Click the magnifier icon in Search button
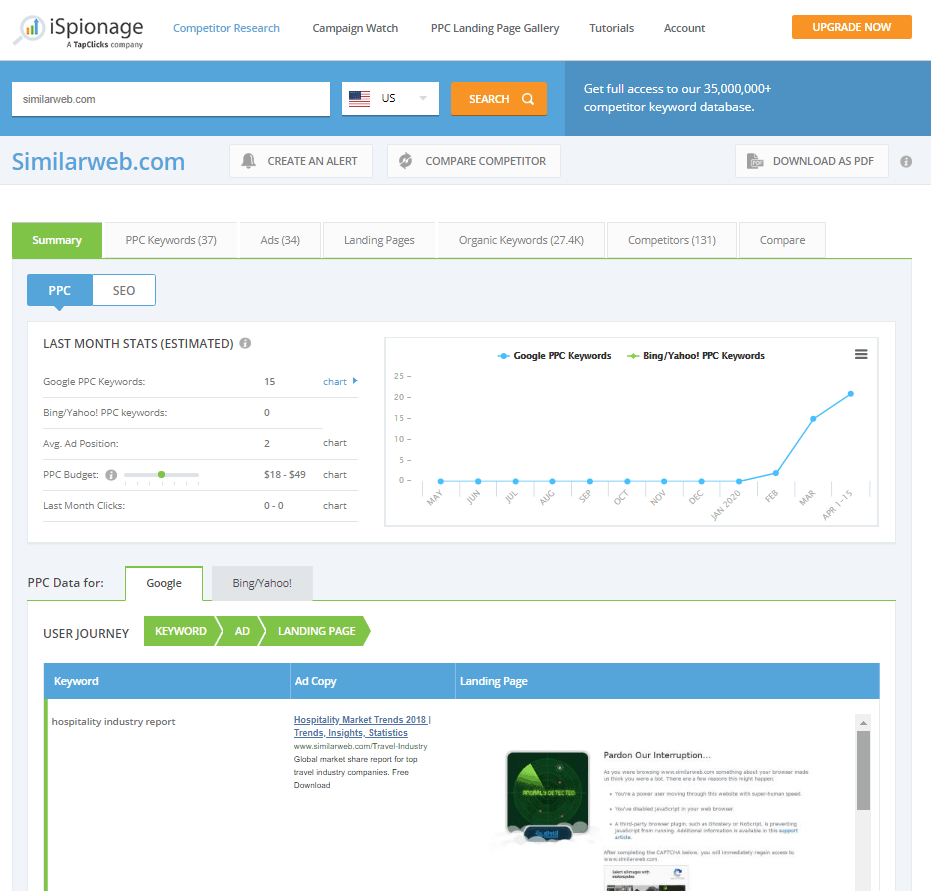Image resolution: width=931 pixels, height=891 pixels. 527,99
